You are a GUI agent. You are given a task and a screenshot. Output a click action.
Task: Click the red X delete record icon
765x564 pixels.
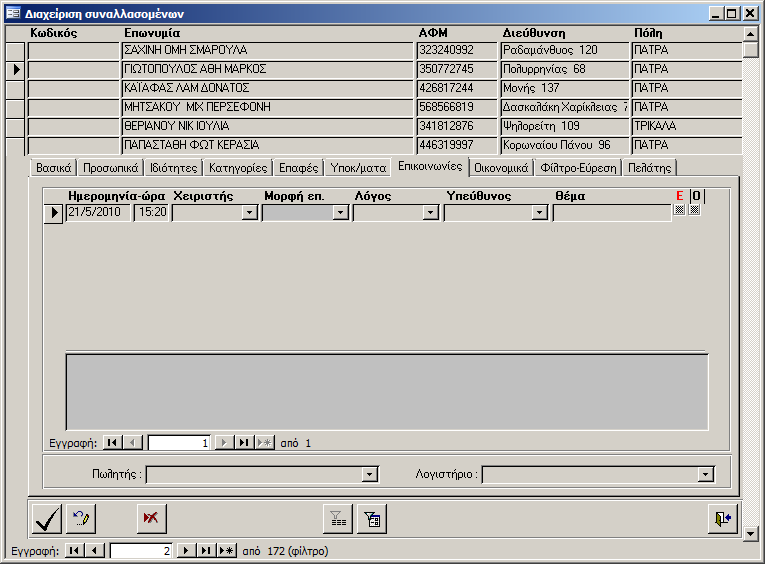coord(152,518)
